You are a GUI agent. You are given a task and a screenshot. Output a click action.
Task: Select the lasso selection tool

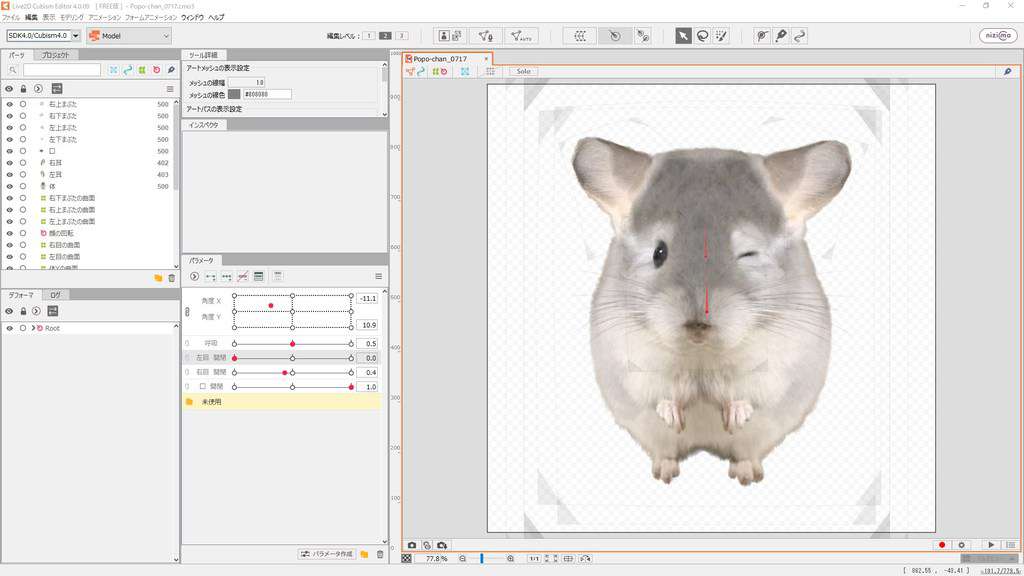703,36
